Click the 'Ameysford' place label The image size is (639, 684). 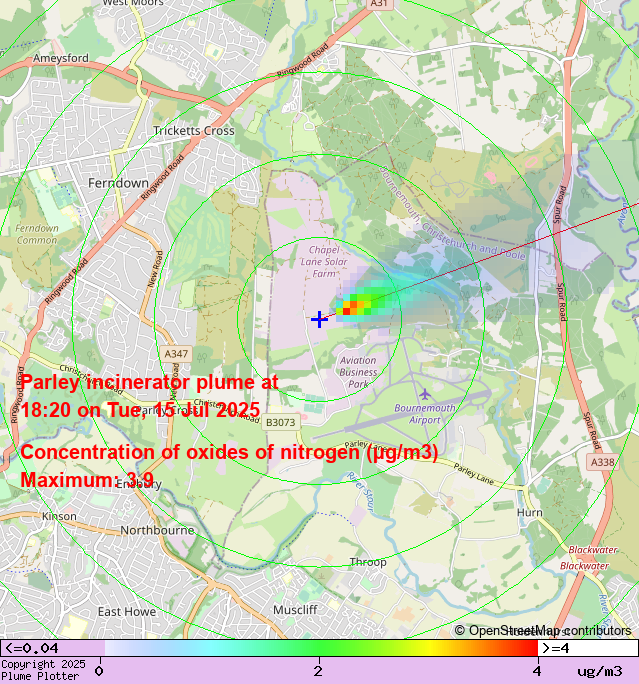coord(61,58)
